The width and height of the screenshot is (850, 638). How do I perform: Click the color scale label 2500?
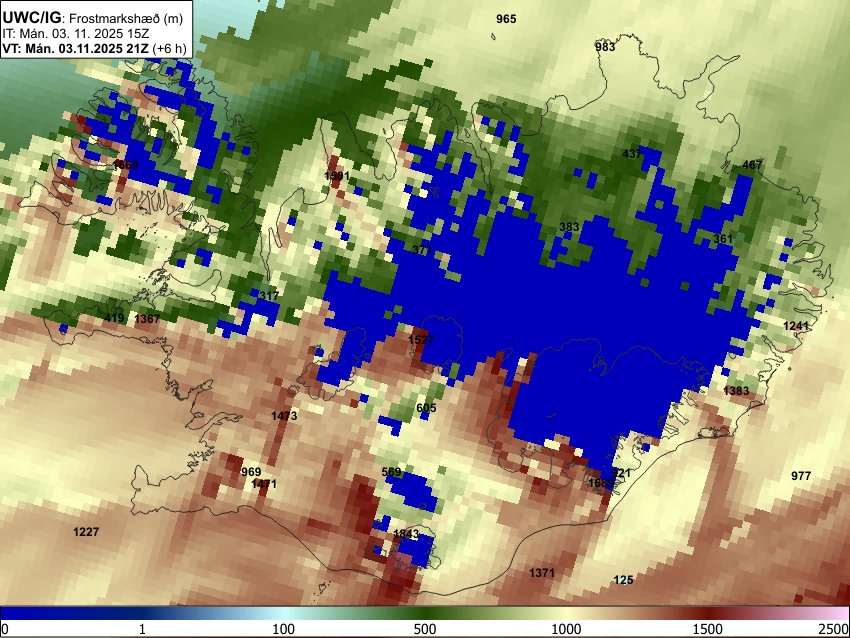coord(834,629)
